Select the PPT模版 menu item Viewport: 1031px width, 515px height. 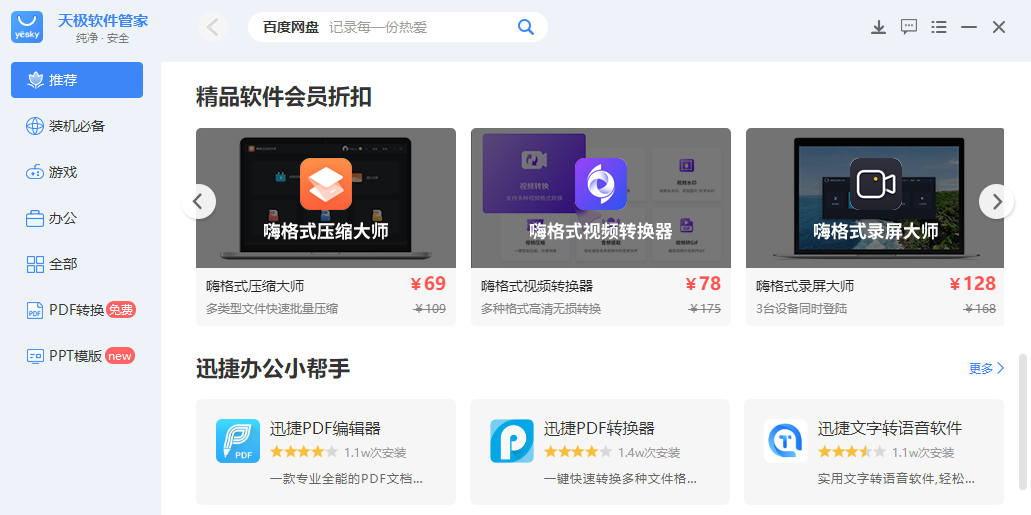point(77,356)
